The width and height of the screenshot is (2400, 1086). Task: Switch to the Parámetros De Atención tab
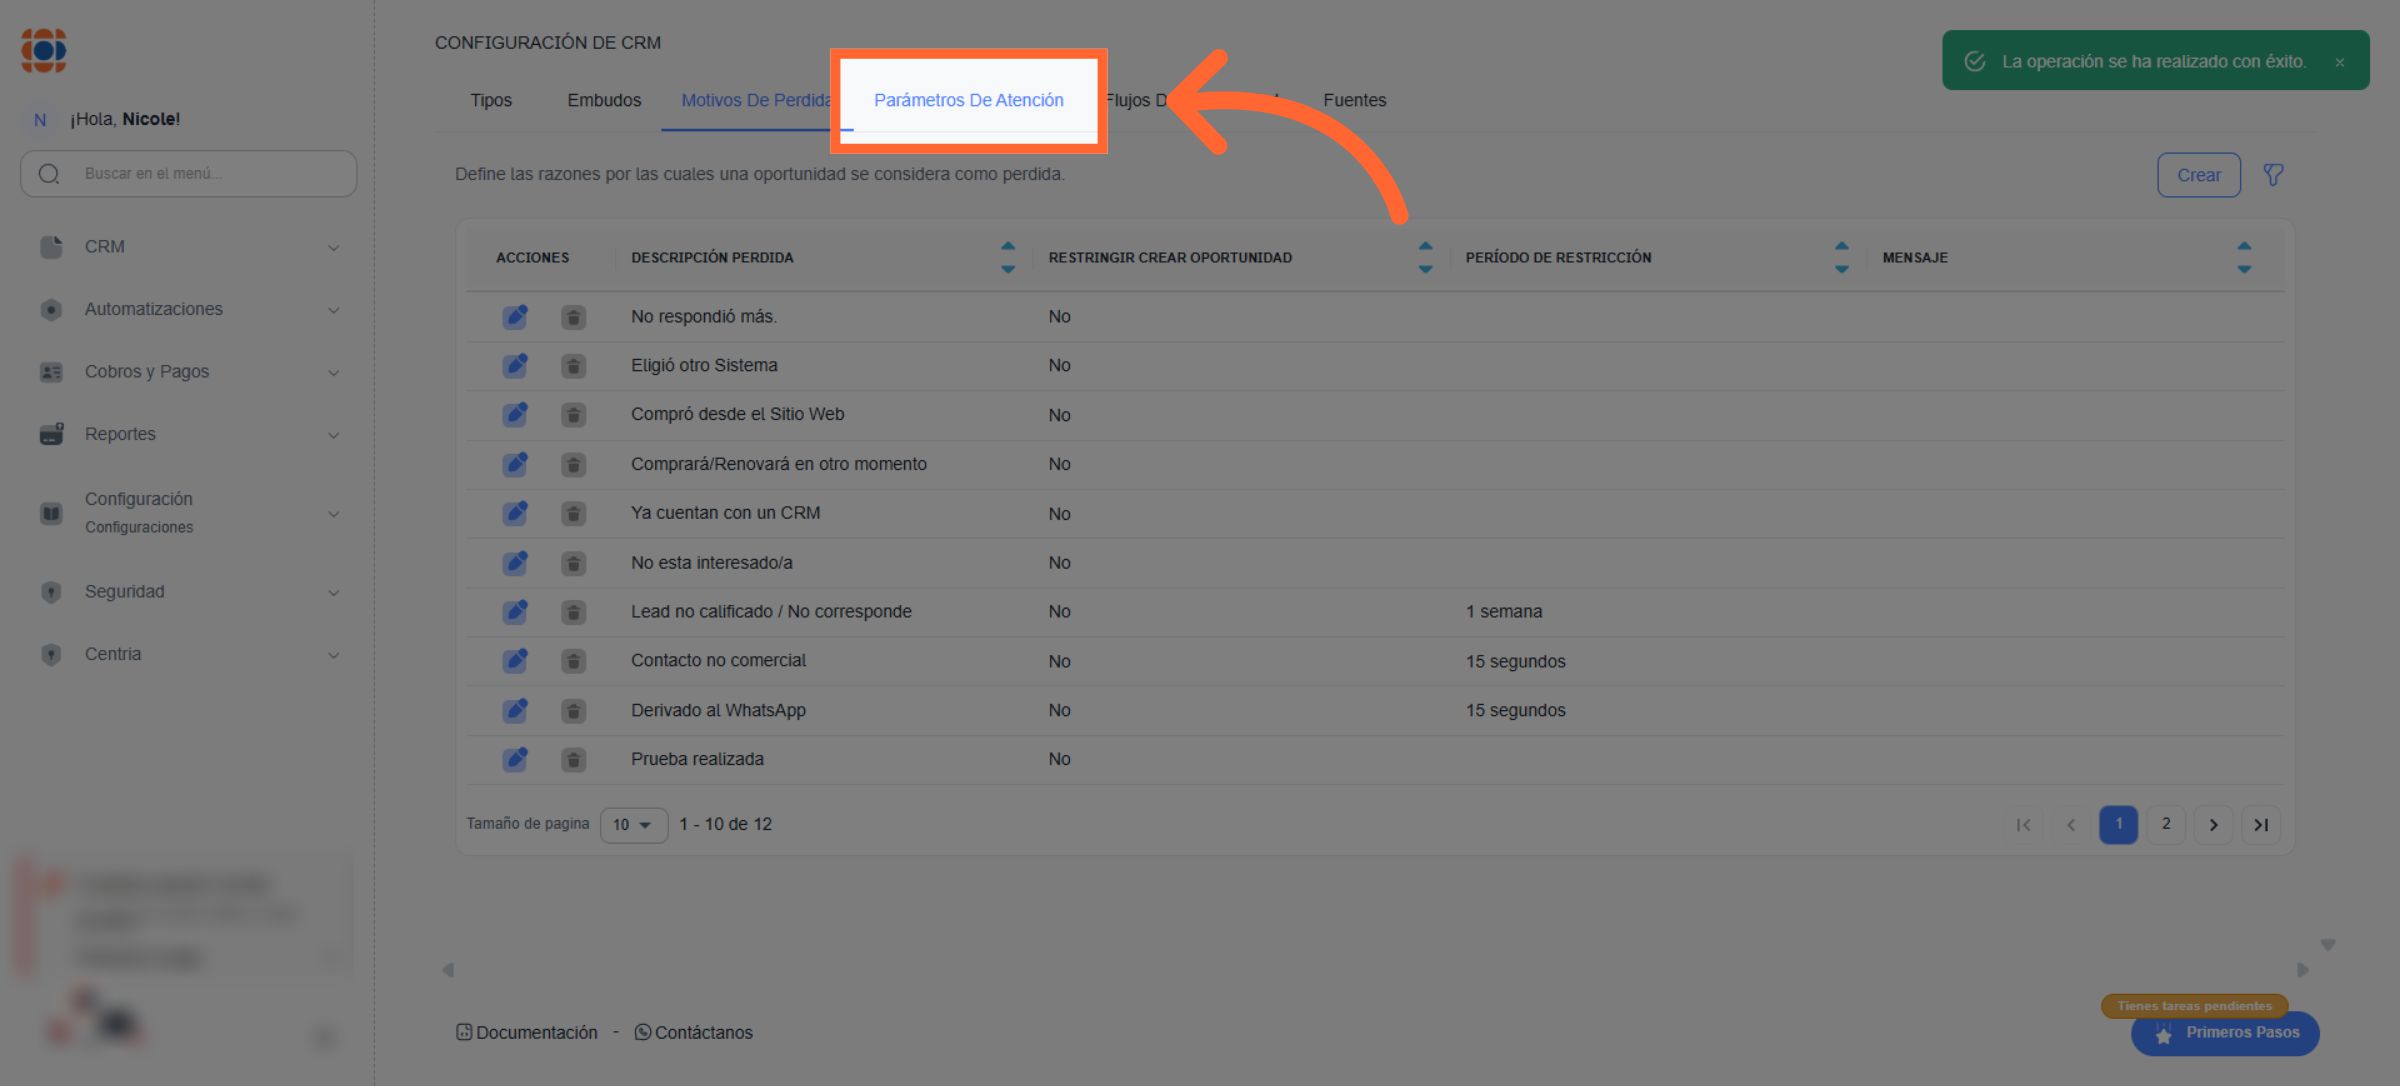(968, 100)
